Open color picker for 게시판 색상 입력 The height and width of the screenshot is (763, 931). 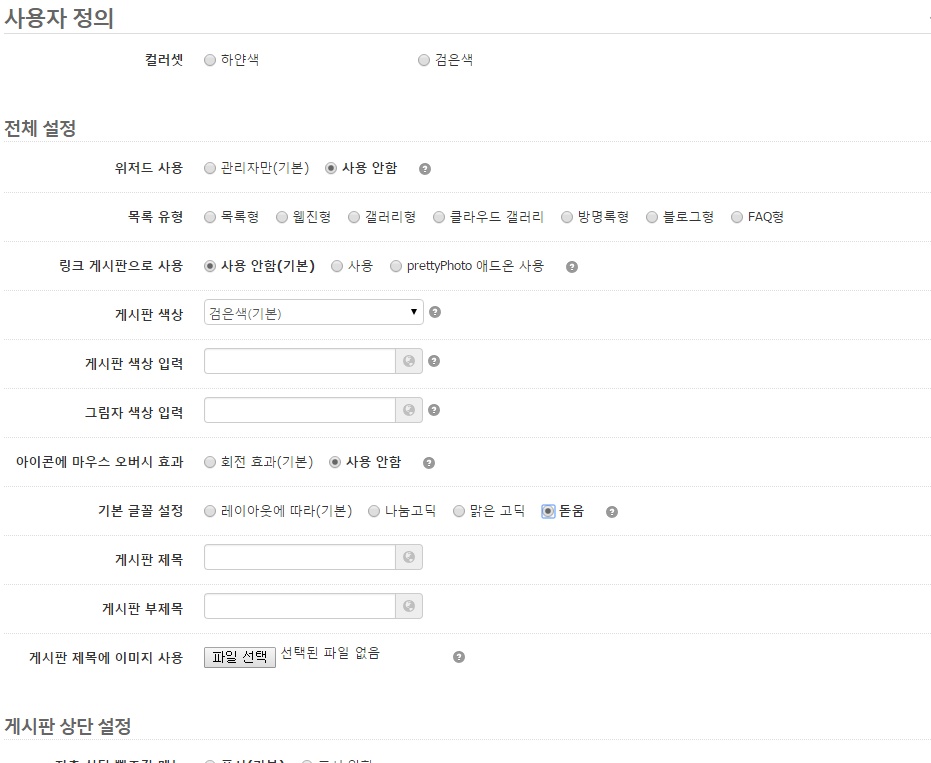(408, 362)
